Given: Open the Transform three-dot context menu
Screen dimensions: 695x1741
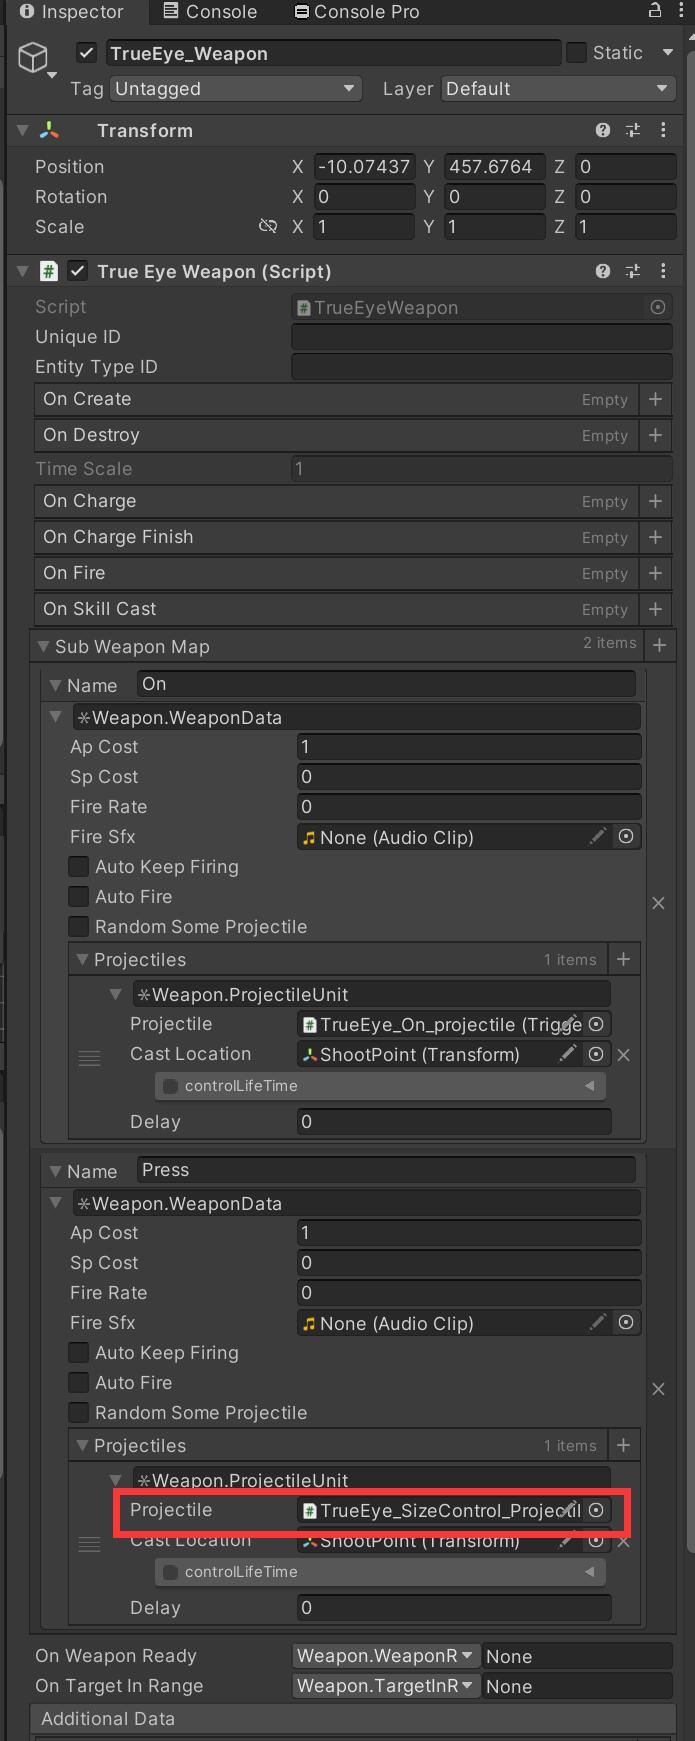Looking at the screenshot, I should (x=662, y=130).
